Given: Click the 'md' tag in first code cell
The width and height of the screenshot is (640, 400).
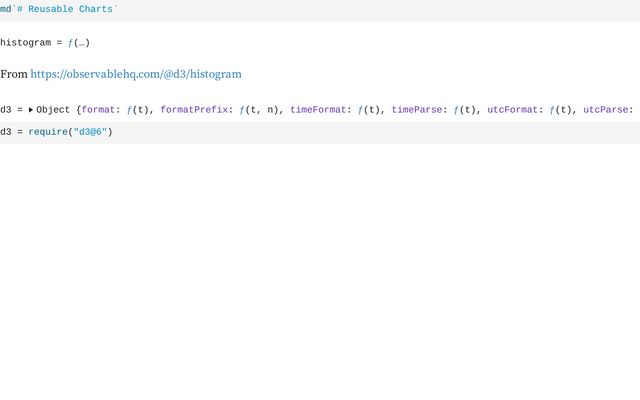Looking at the screenshot, I should pos(5,8).
